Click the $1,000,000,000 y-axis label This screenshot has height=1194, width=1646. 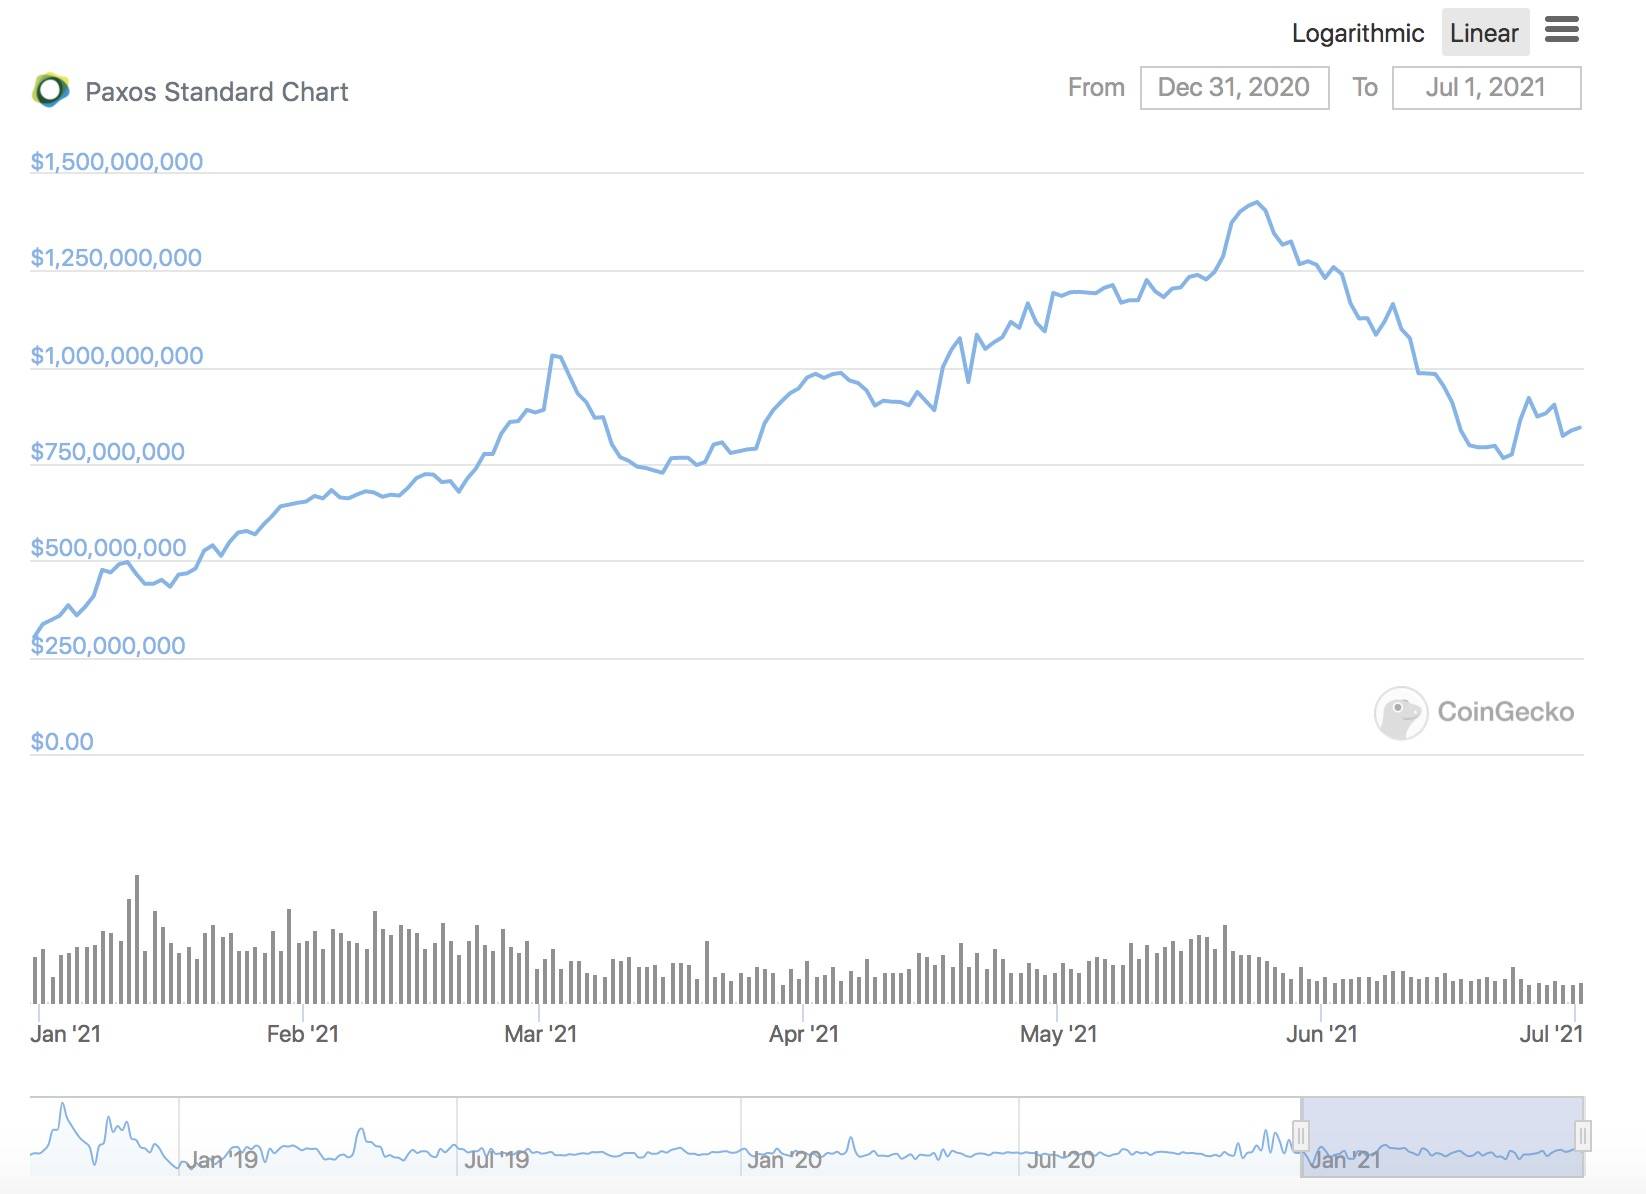pos(117,356)
